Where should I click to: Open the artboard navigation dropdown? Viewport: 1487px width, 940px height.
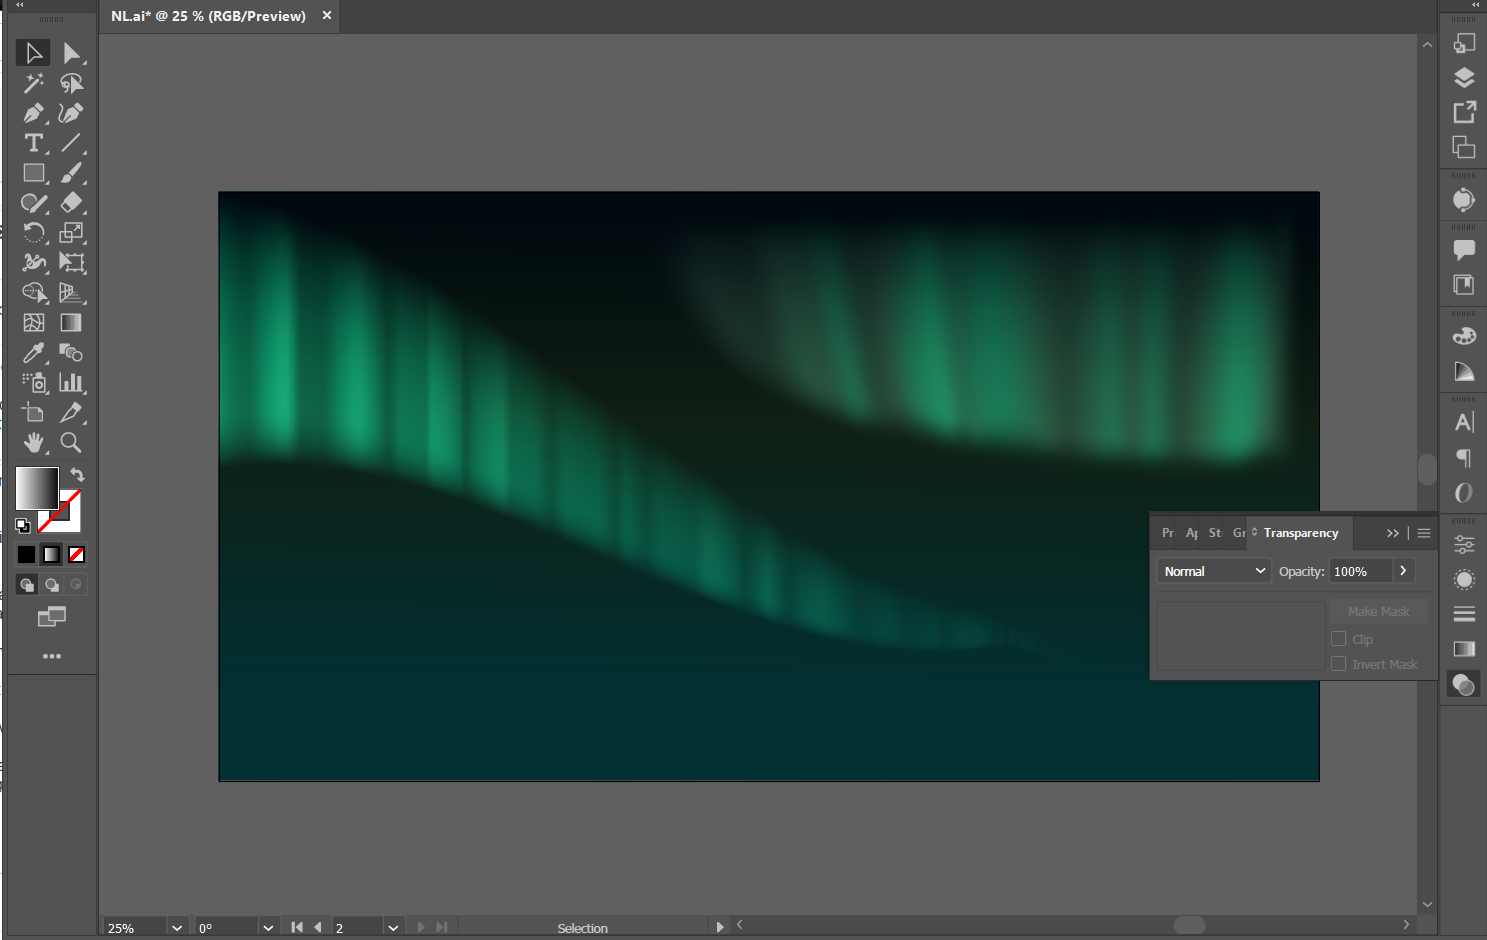click(x=393, y=928)
